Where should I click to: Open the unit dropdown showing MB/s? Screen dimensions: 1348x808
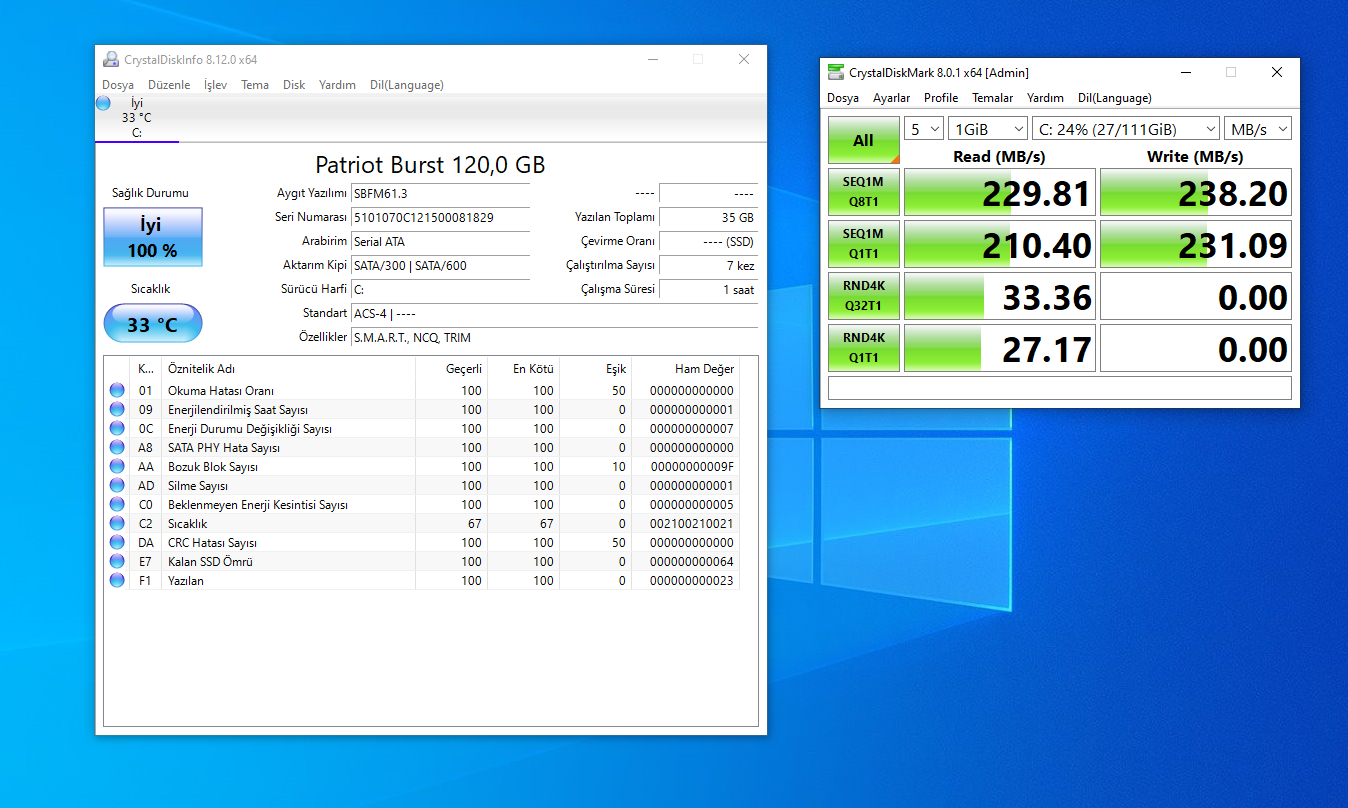1258,129
